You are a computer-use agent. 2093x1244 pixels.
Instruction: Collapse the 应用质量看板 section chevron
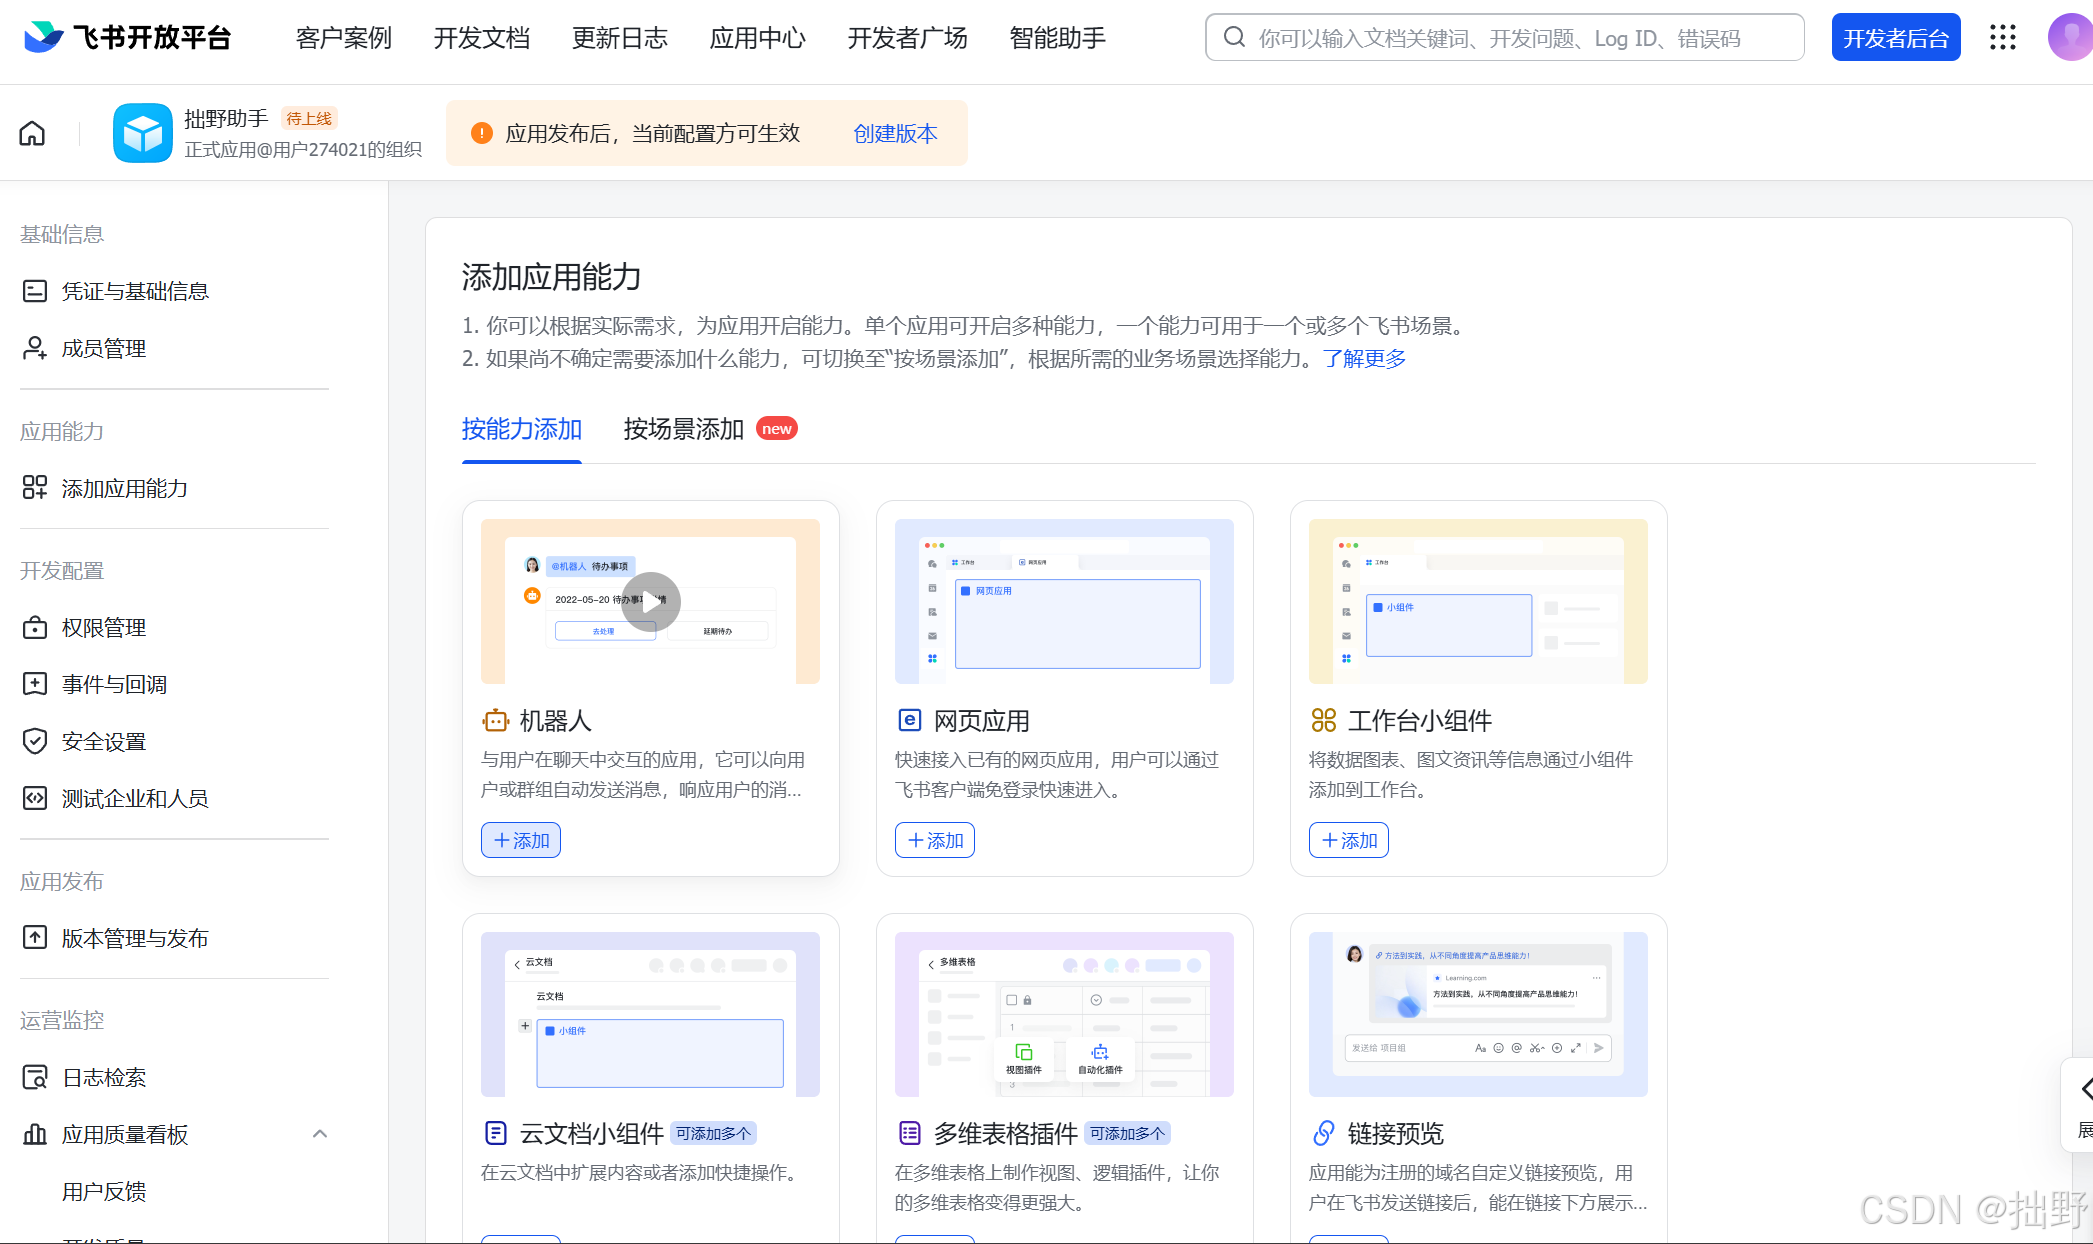pyautogui.click(x=320, y=1134)
